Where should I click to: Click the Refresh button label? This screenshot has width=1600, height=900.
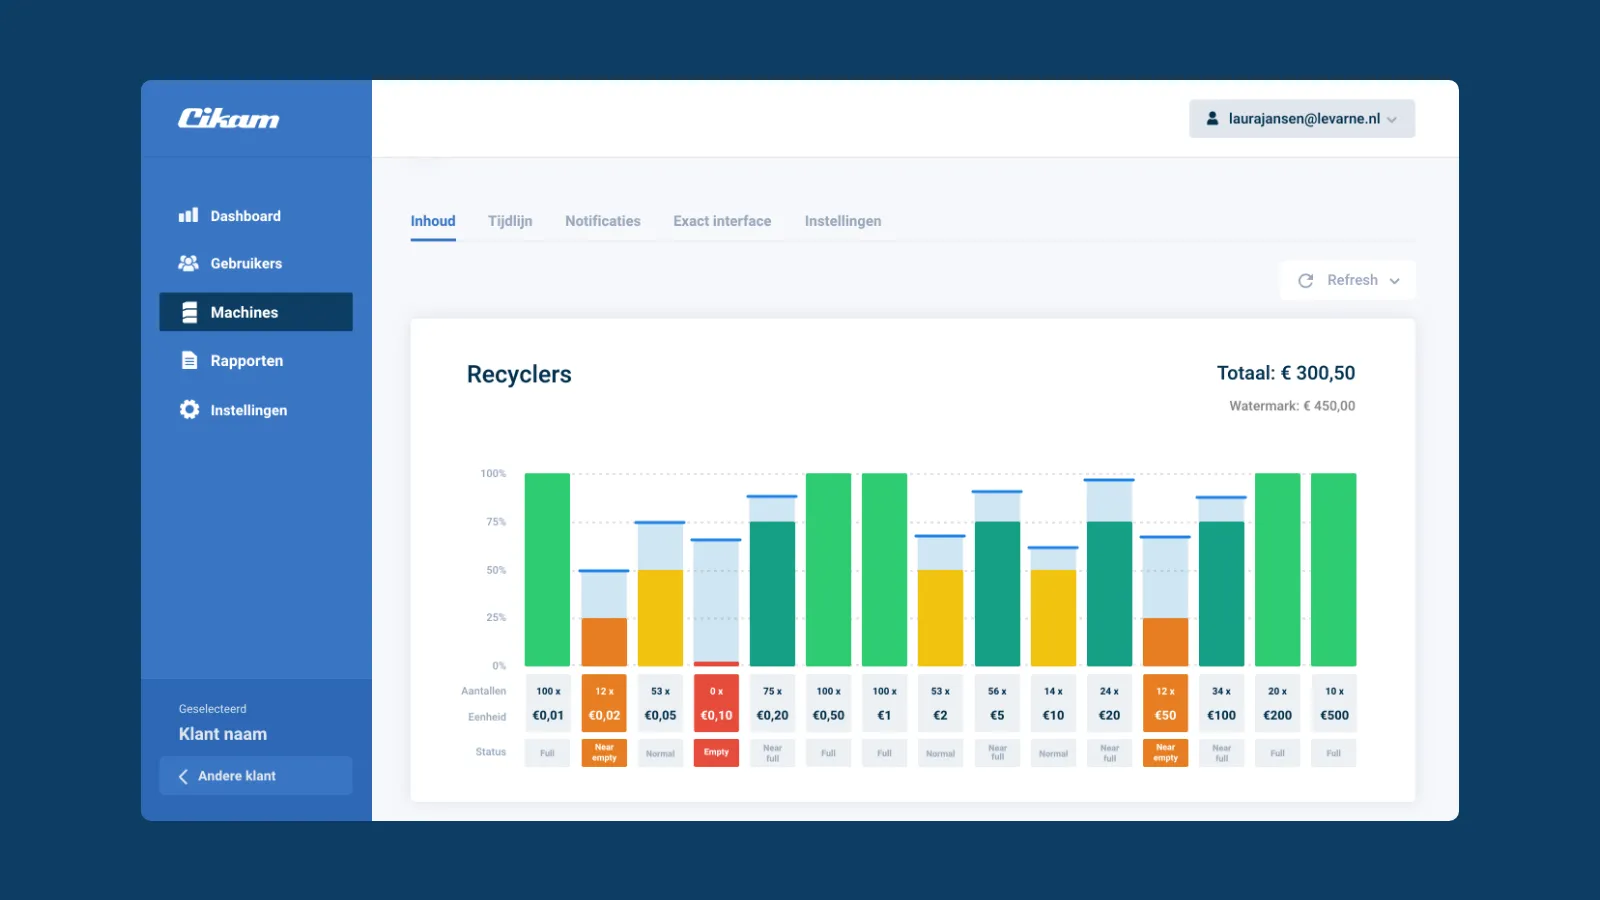pyautogui.click(x=1352, y=280)
